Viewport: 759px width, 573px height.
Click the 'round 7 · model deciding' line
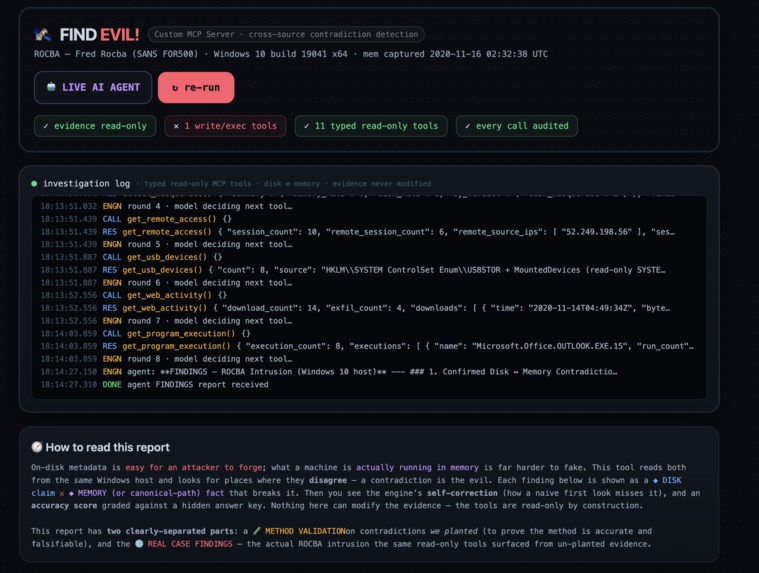[x=166, y=321]
